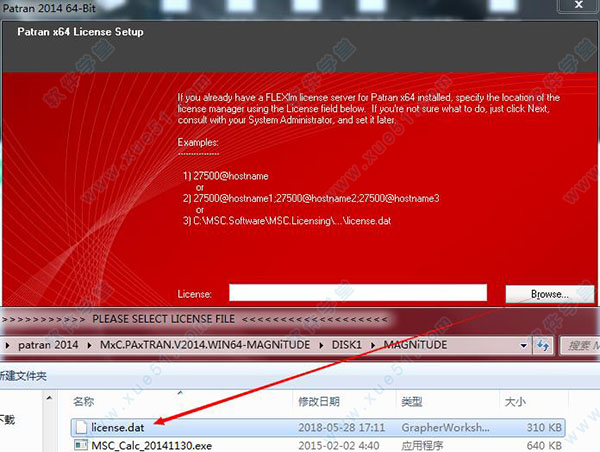600x452 pixels.
Task: Click the MxC.PAxTRAN.V2014.WIN64-MAGNiTUDE breadcrumb
Action: coord(205,345)
